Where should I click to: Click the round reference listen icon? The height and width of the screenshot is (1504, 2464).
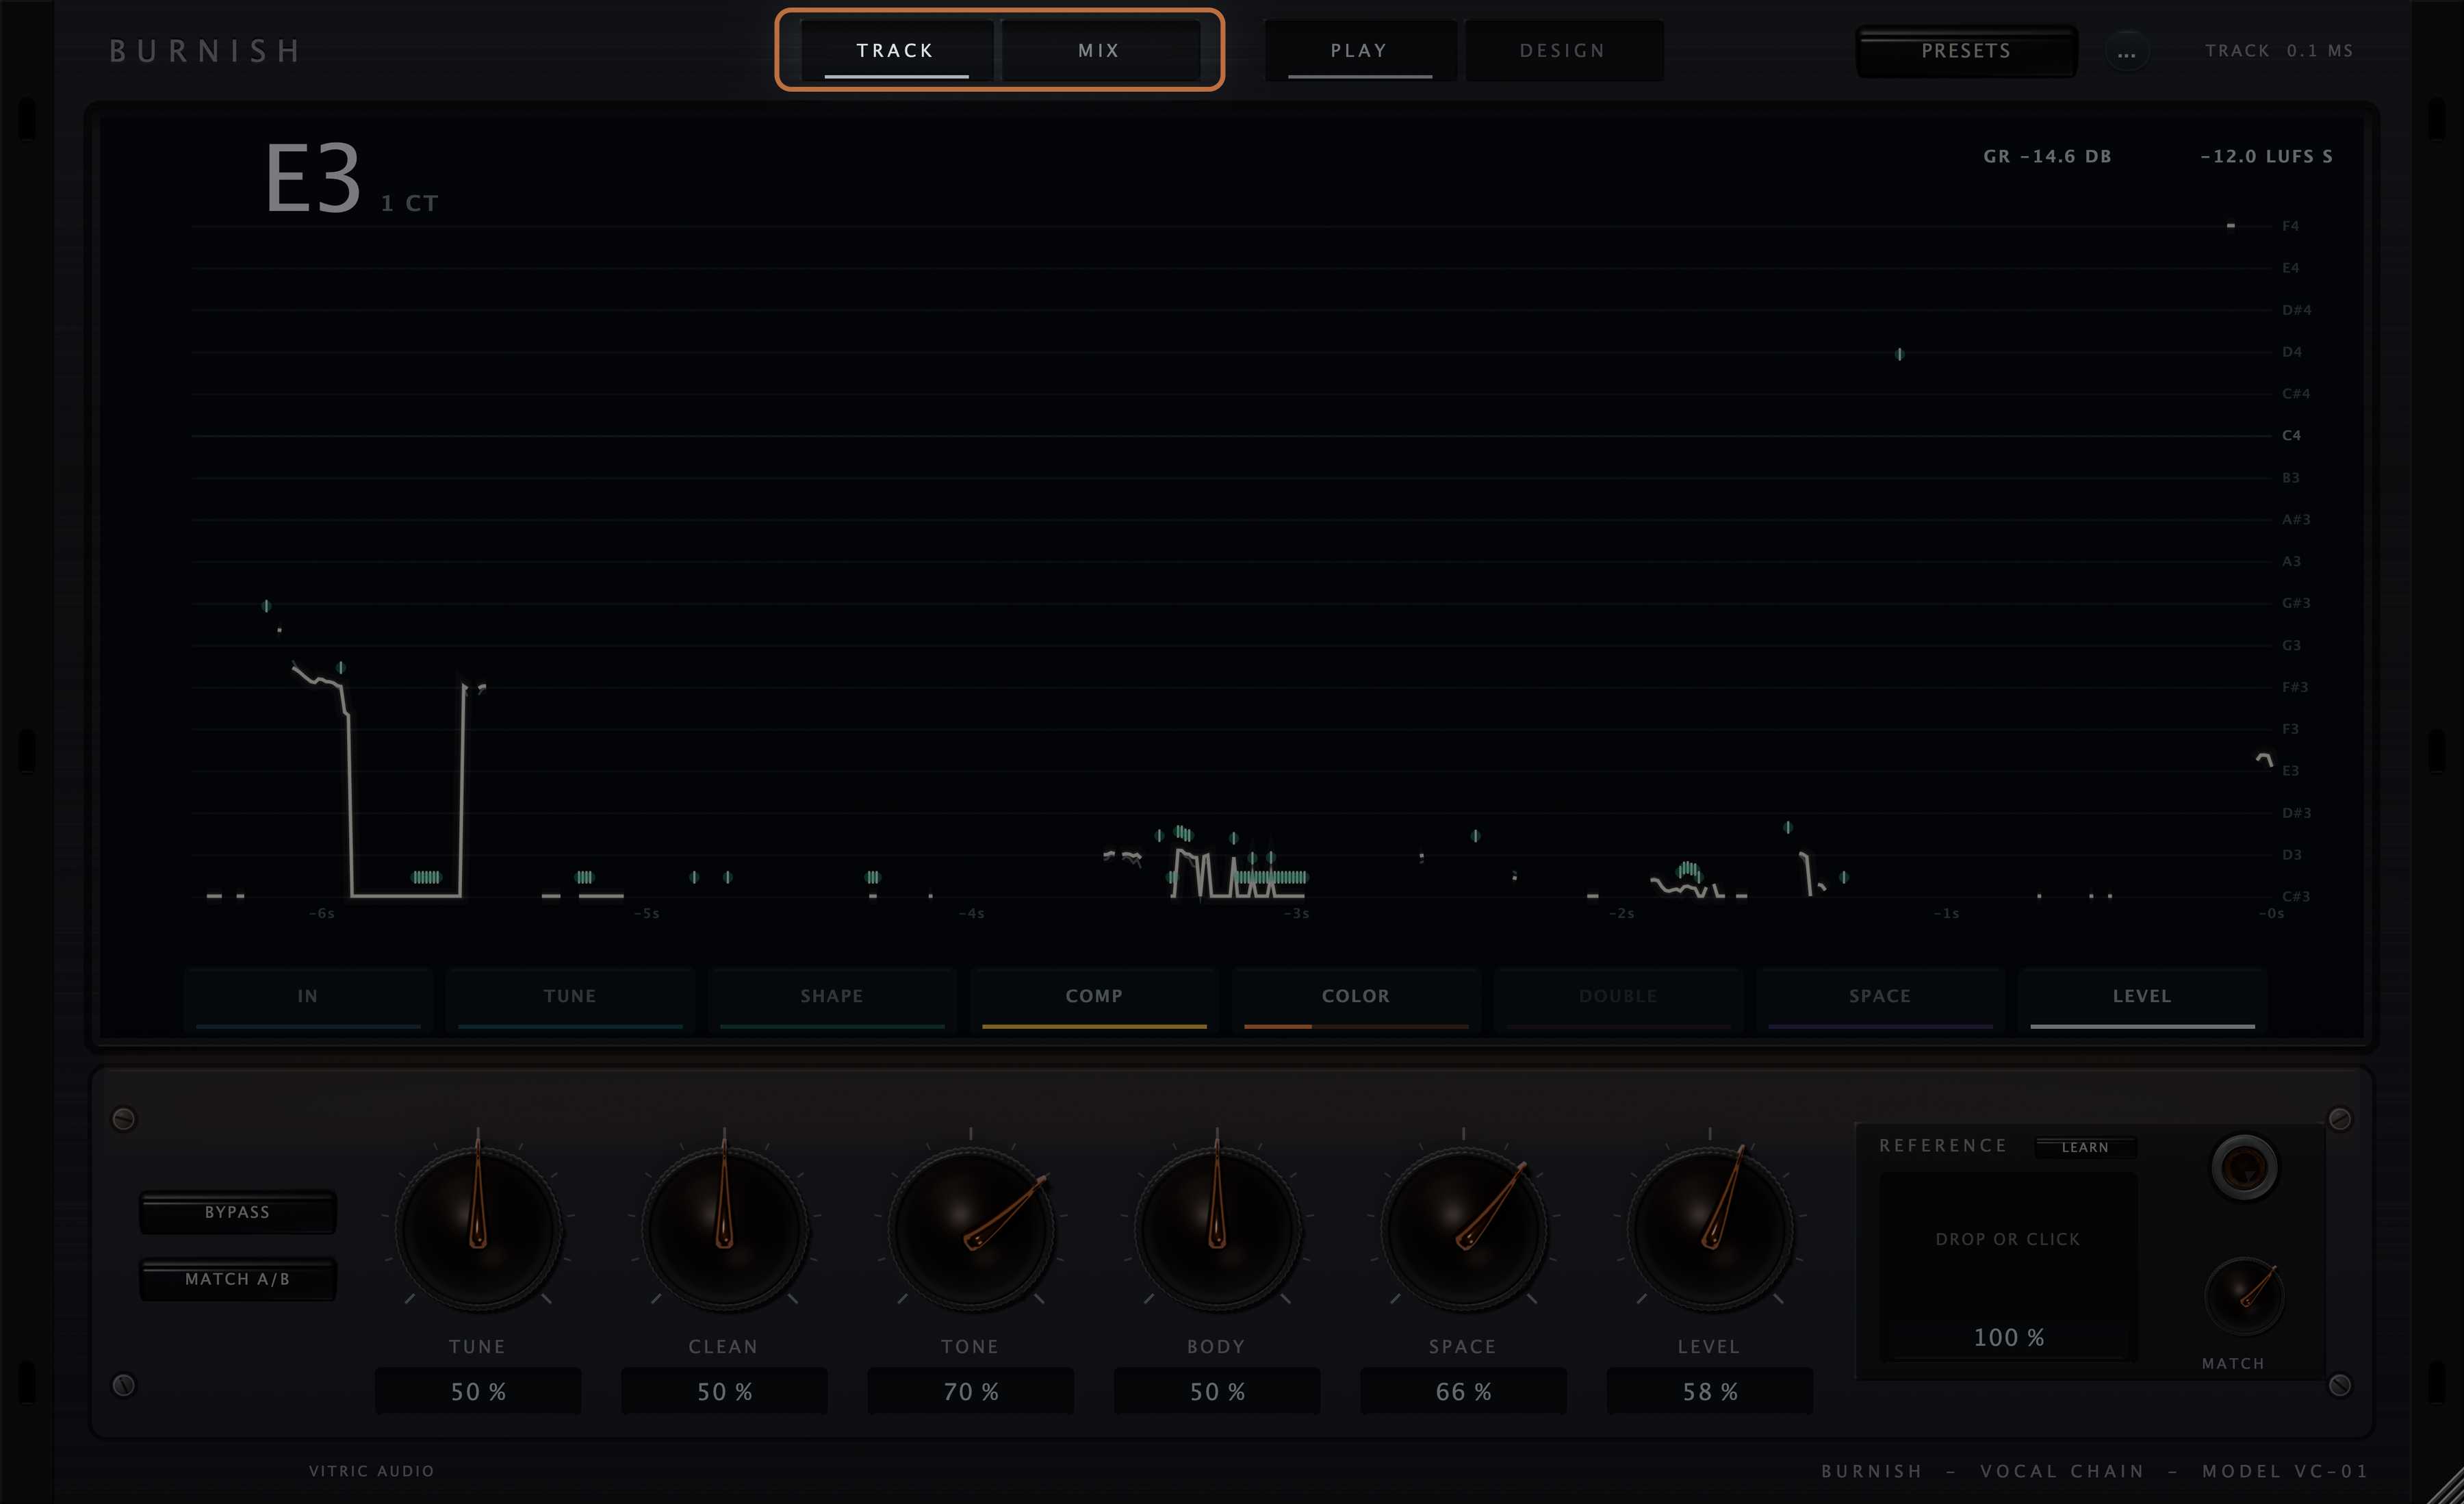pos(2244,1167)
